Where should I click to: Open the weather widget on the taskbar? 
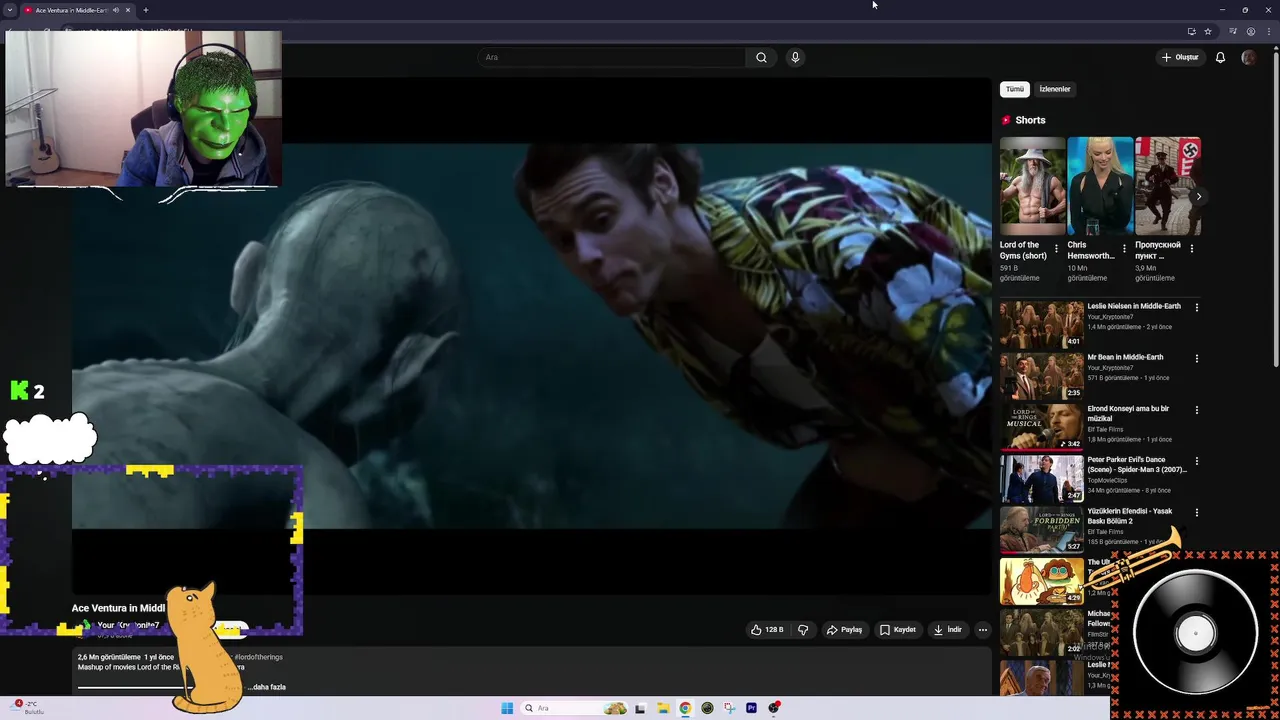point(28,707)
